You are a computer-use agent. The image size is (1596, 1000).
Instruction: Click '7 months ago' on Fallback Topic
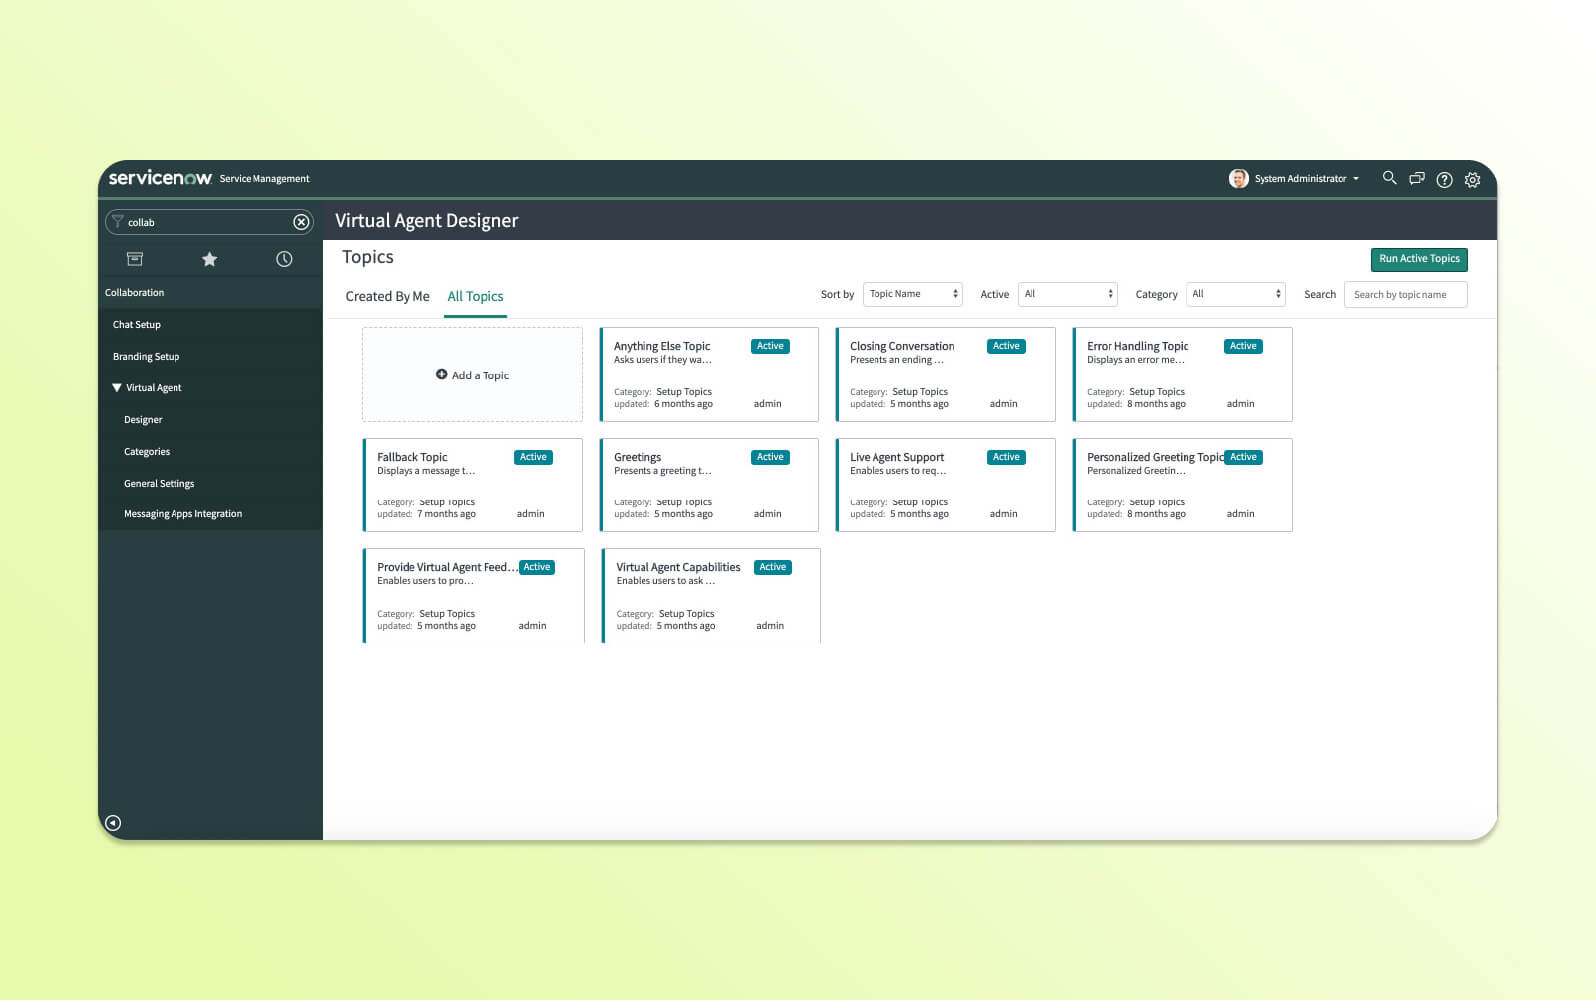[446, 514]
